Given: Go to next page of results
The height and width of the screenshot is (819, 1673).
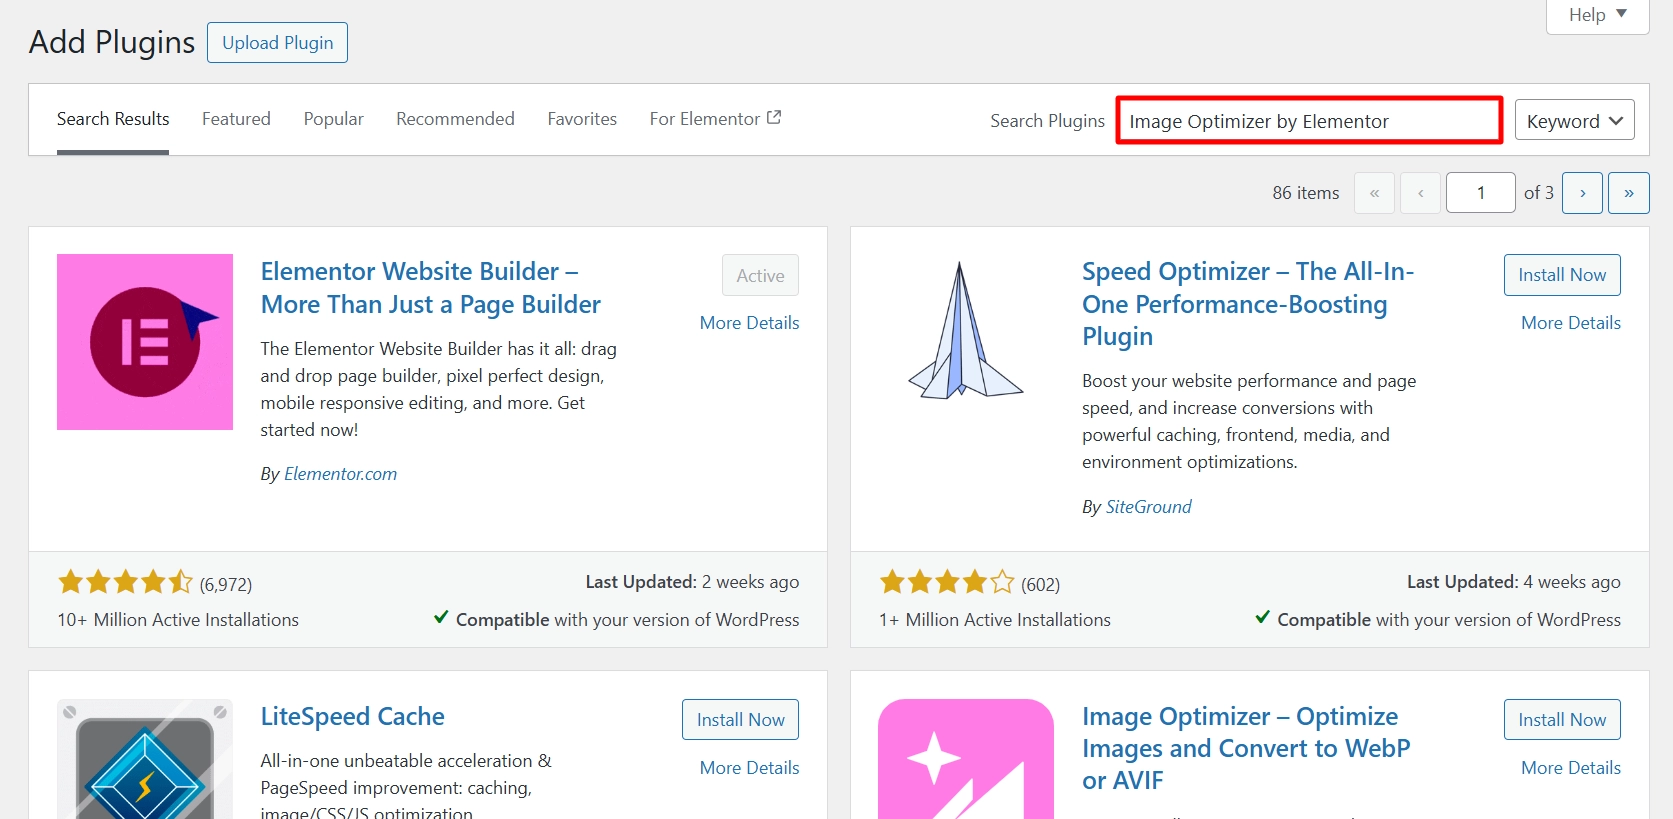Looking at the screenshot, I should coord(1583,193).
